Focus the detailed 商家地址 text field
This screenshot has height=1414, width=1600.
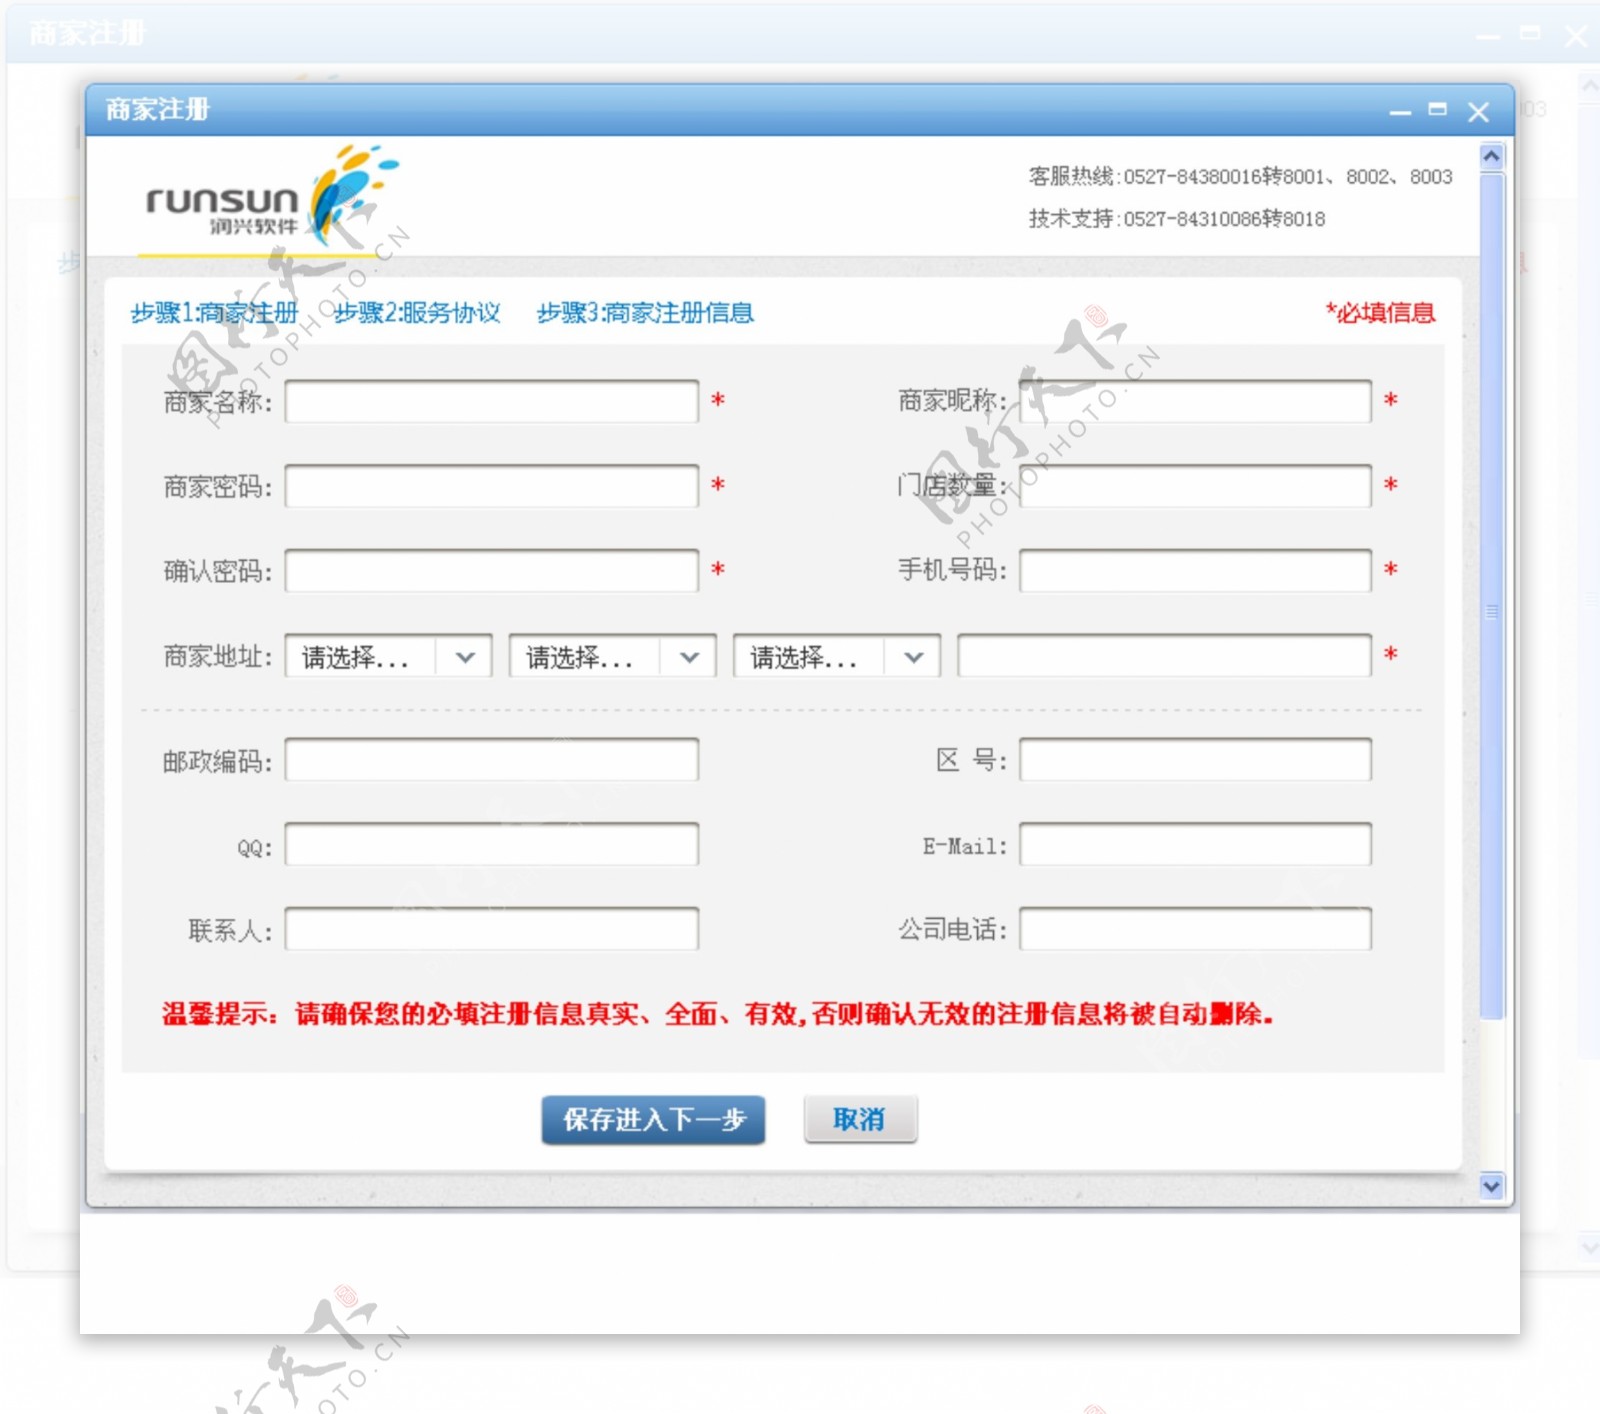1164,656
